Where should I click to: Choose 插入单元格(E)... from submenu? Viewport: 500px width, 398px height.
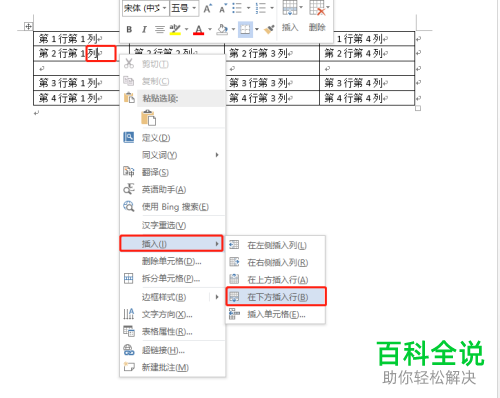pyautogui.click(x=276, y=314)
